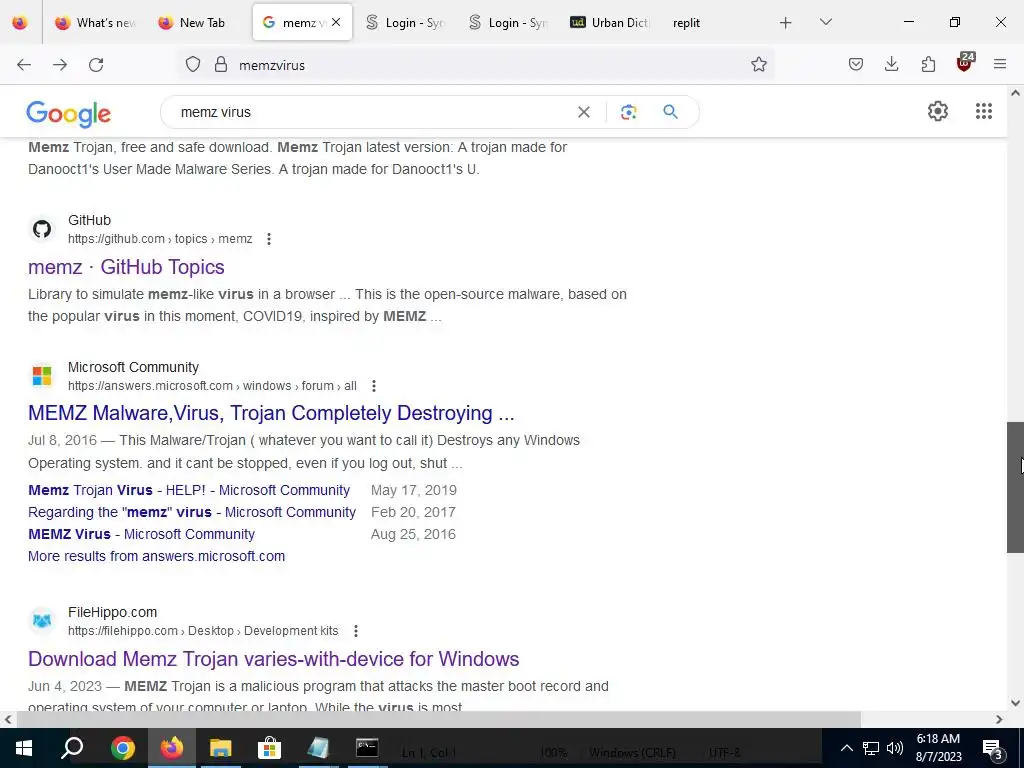This screenshot has width=1024, height=768.
Task: Close the memz virus search tab
Action: coord(336,22)
